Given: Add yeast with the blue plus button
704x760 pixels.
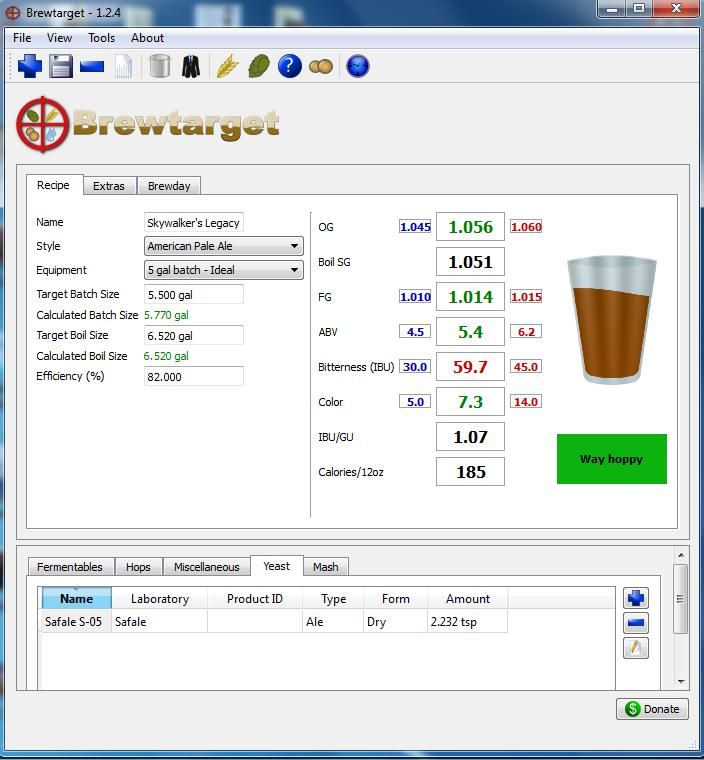Looking at the screenshot, I should (636, 598).
